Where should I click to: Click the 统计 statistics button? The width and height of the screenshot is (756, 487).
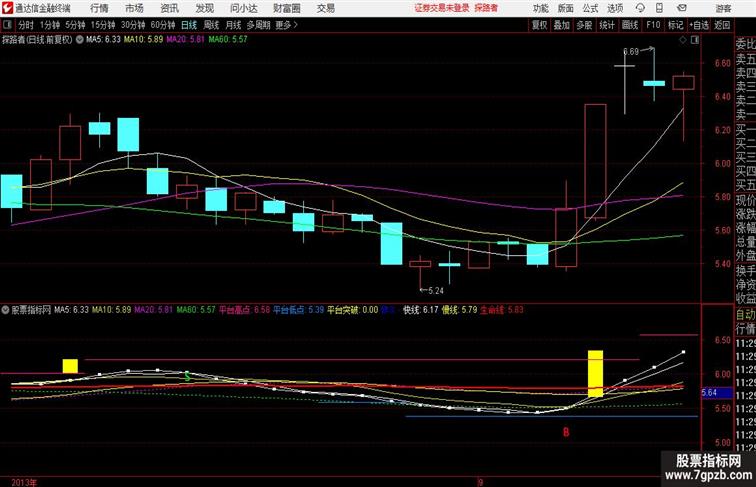[x=607, y=25]
